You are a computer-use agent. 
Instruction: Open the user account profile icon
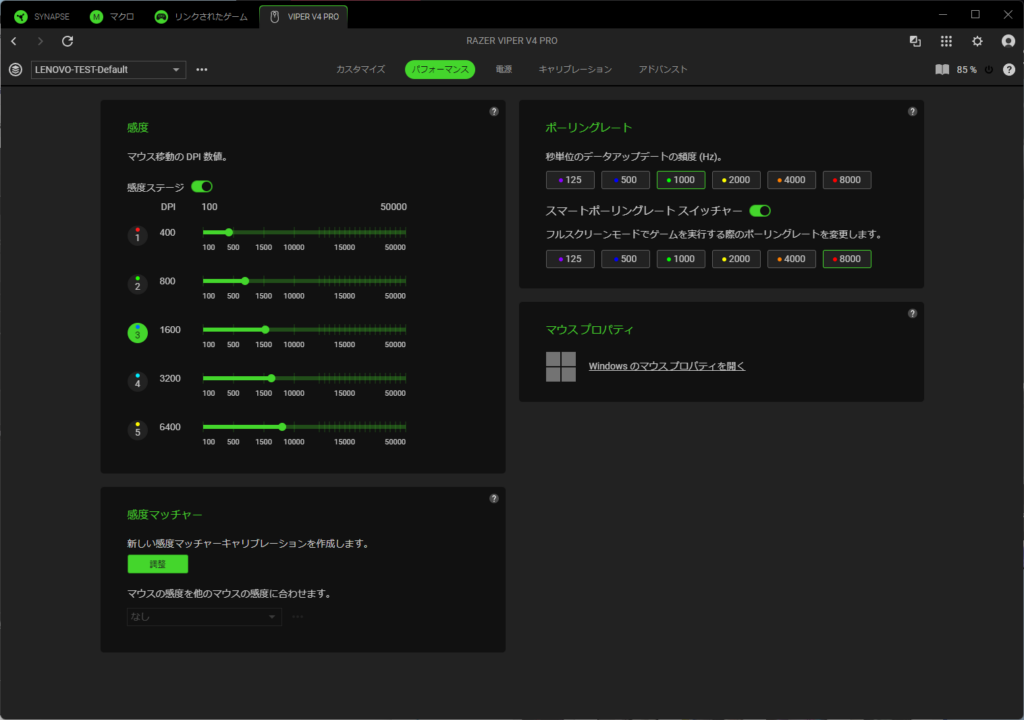1008,41
